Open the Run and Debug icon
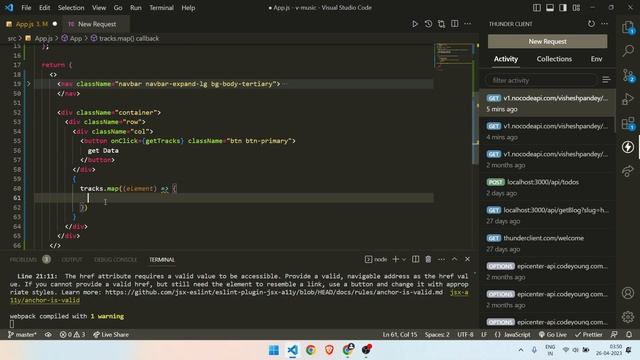Viewport: 640px width, 360px height. click(628, 99)
